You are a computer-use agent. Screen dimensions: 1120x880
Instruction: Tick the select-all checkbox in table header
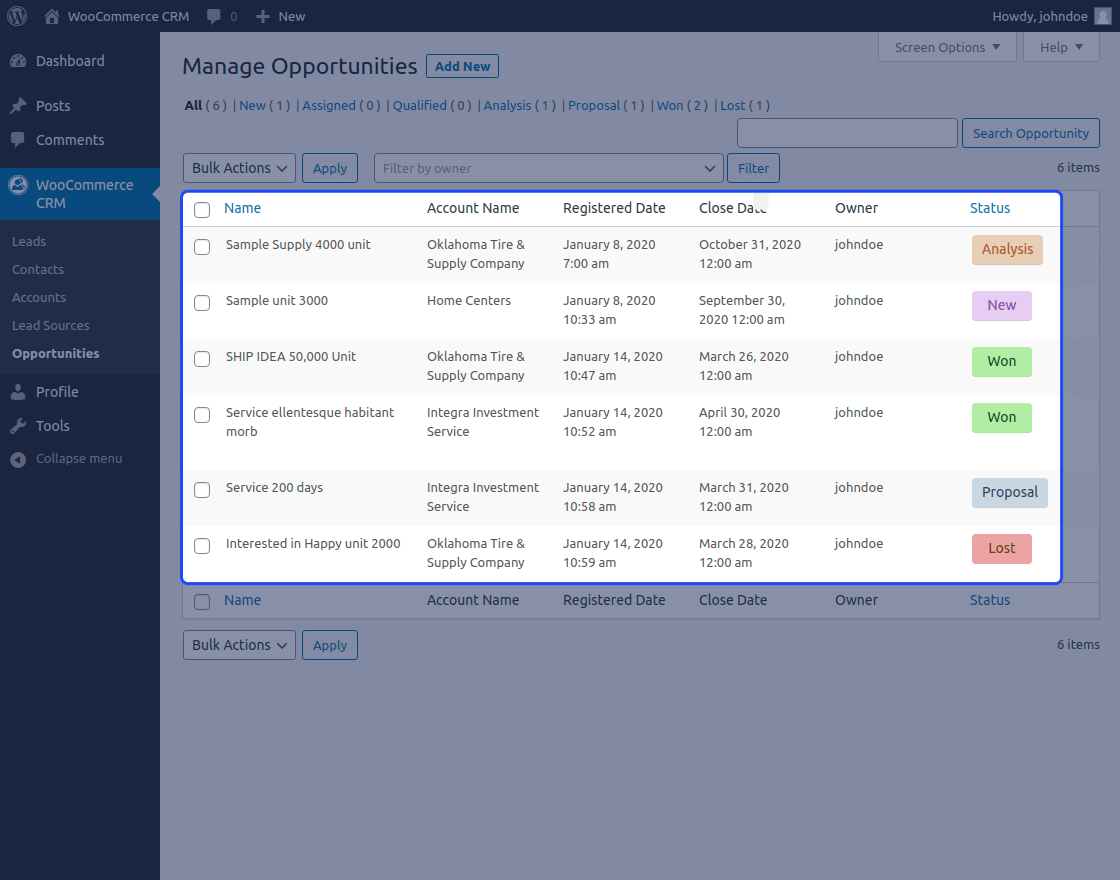[x=202, y=209]
